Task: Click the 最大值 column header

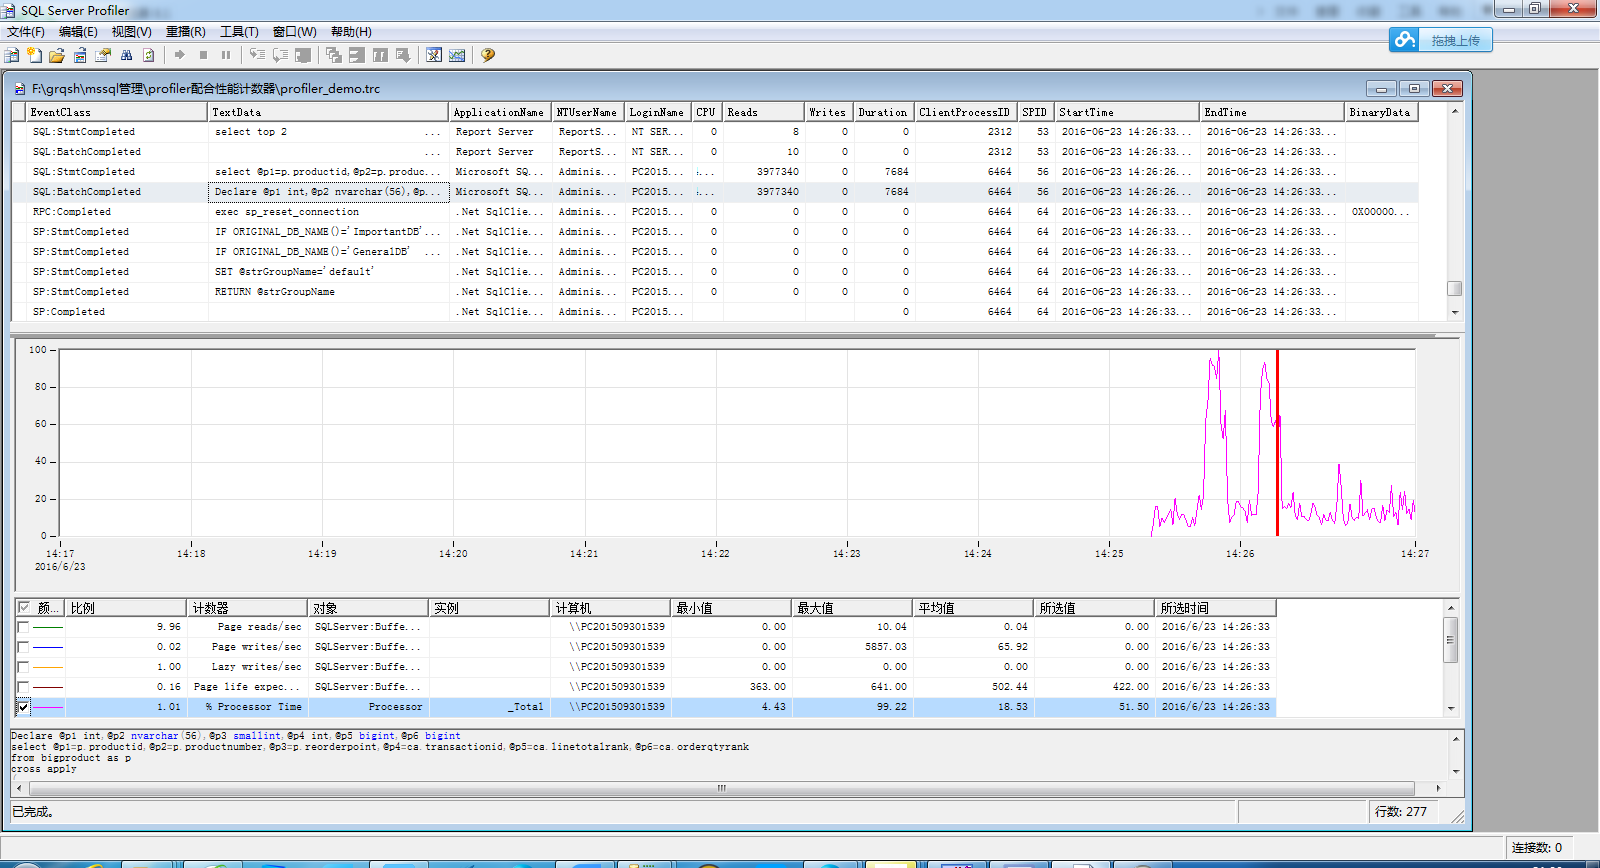Action: click(x=853, y=608)
